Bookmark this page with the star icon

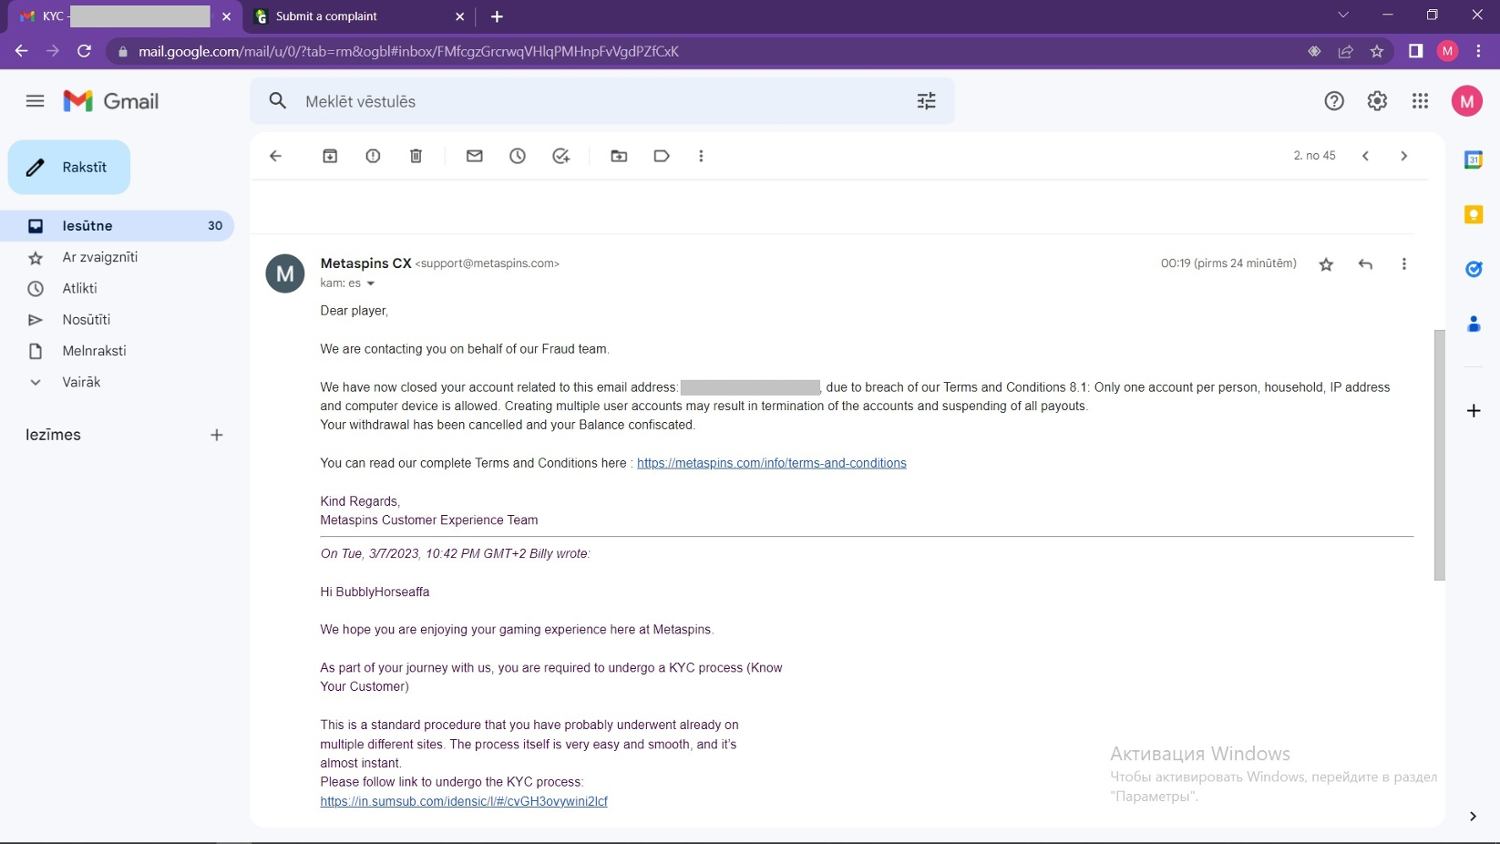1377,51
